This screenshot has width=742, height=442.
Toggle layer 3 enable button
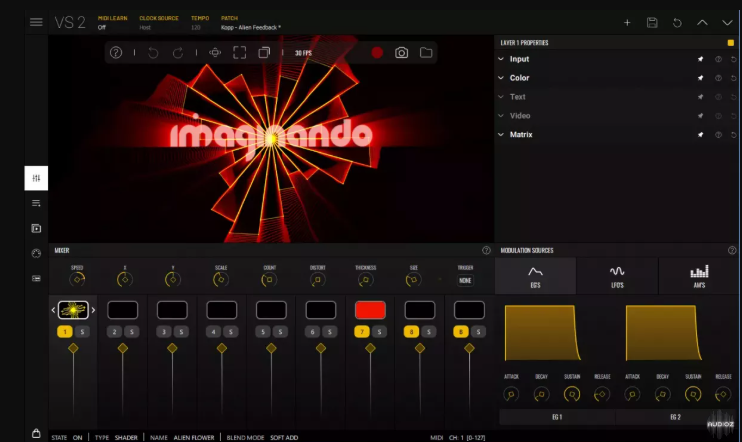(x=164, y=331)
